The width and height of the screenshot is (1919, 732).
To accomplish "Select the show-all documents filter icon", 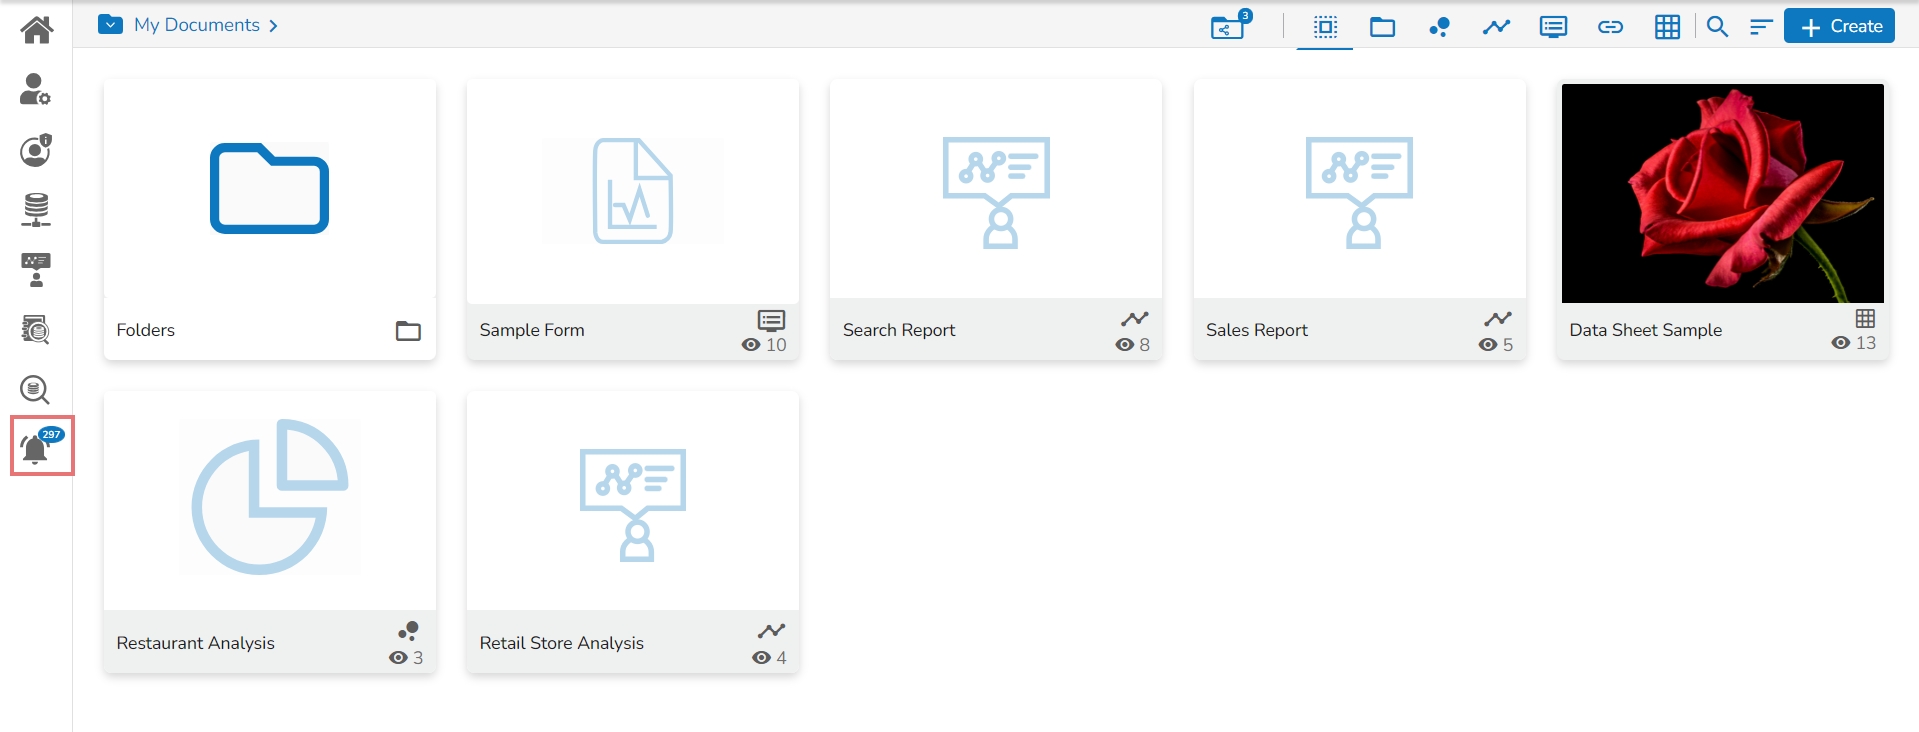I will [x=1325, y=27].
